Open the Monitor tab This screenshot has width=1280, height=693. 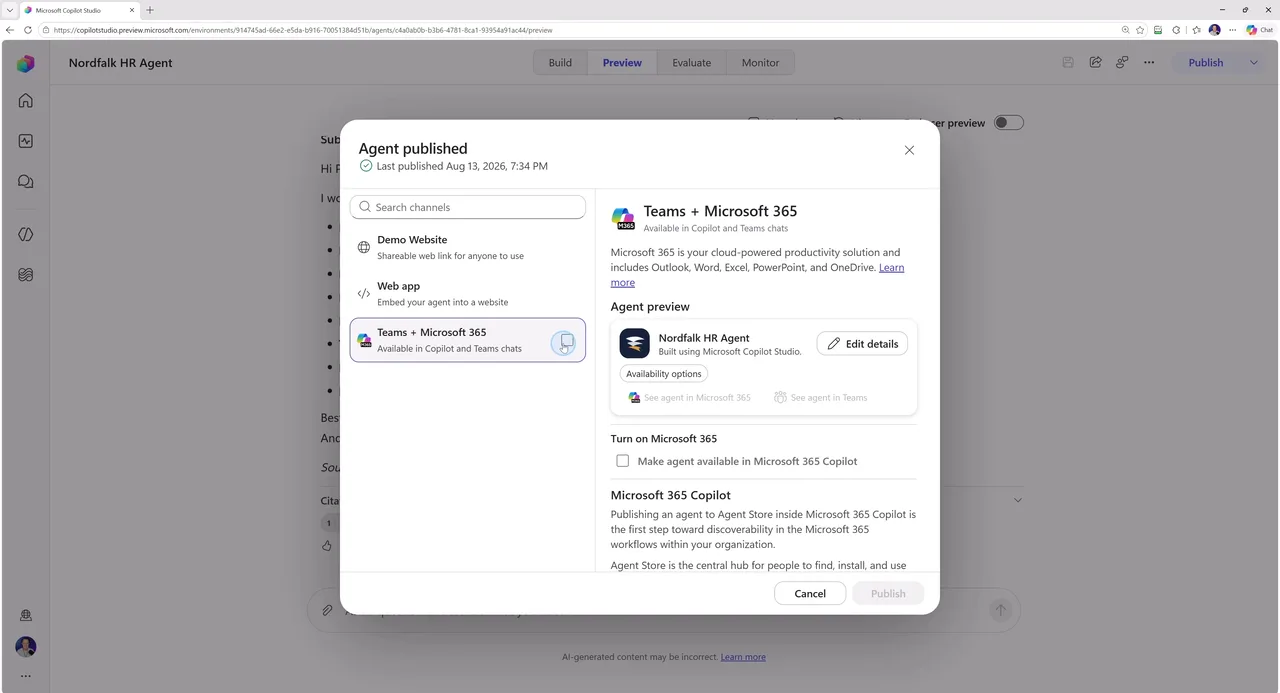coord(760,62)
